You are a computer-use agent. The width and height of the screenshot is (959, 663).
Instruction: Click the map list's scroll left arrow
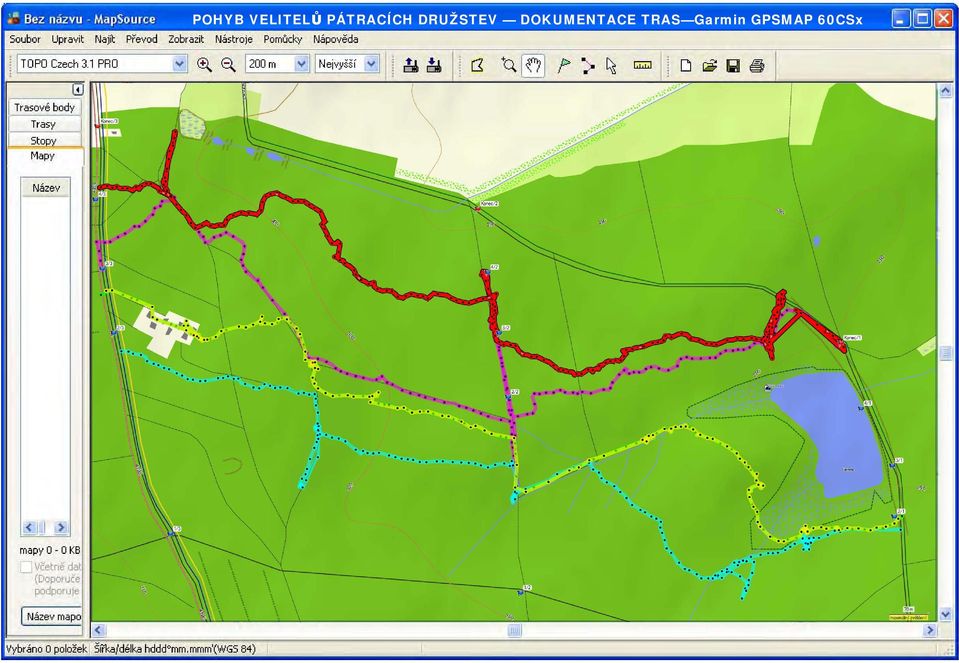pos(29,527)
